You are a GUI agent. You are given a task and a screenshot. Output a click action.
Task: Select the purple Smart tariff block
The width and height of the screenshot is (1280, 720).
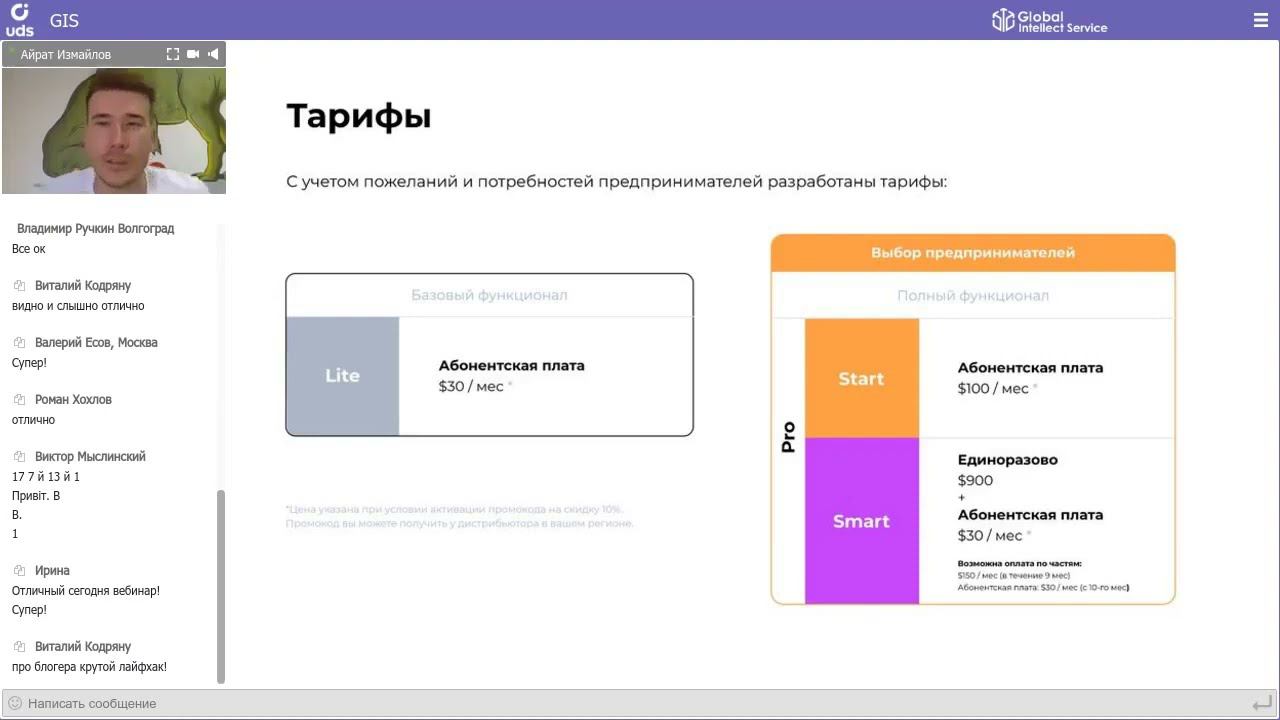[861, 521]
